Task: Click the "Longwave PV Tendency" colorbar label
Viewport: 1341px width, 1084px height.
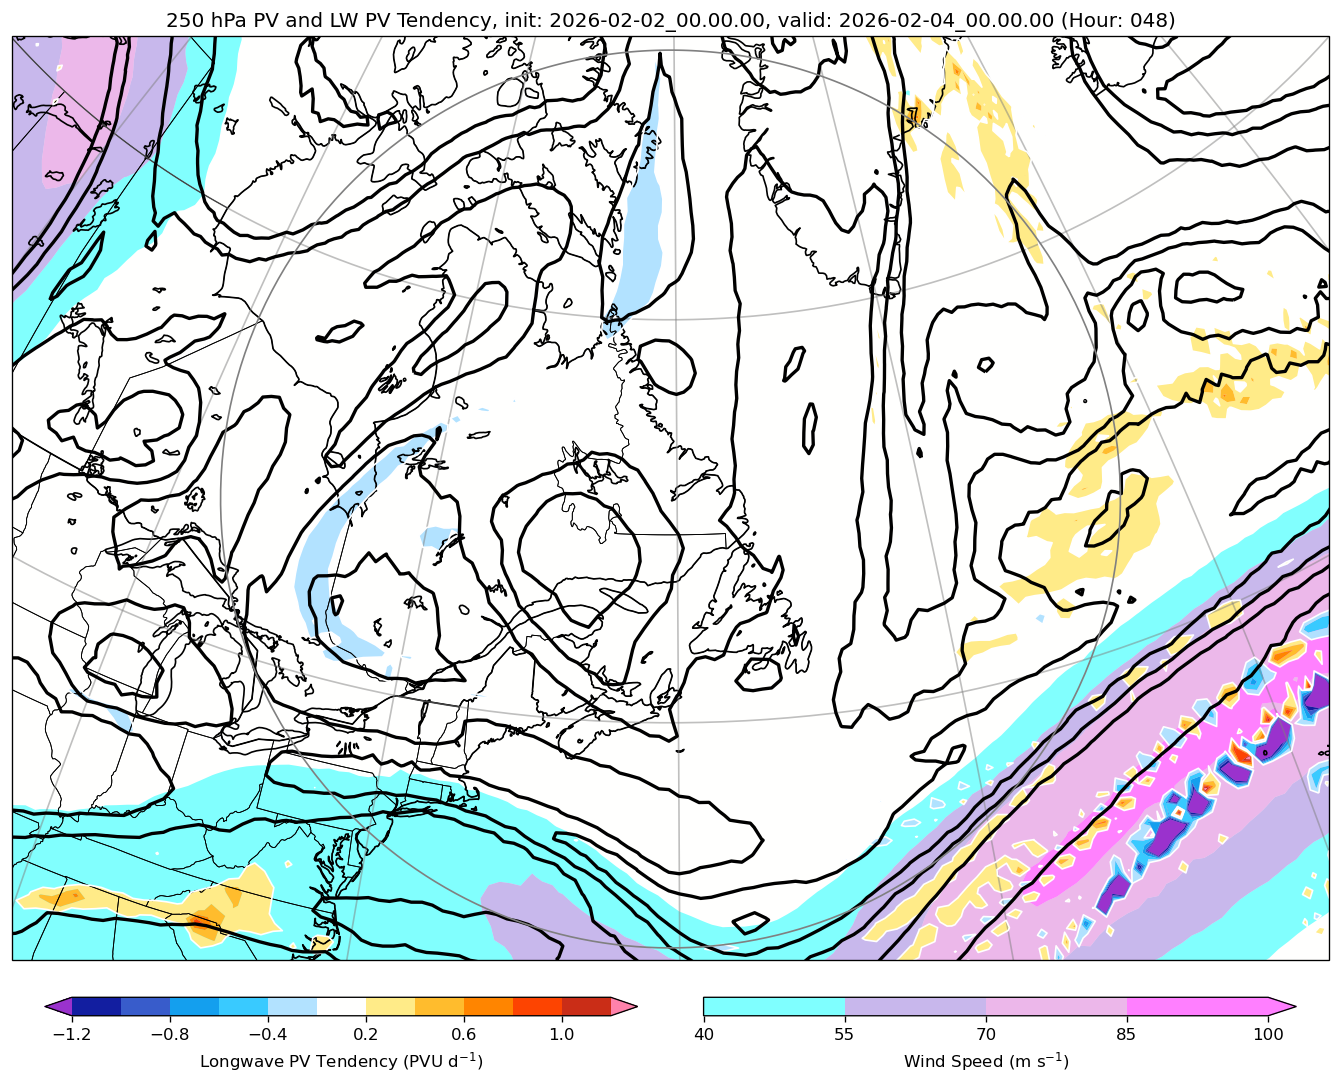Action: (x=341, y=1061)
